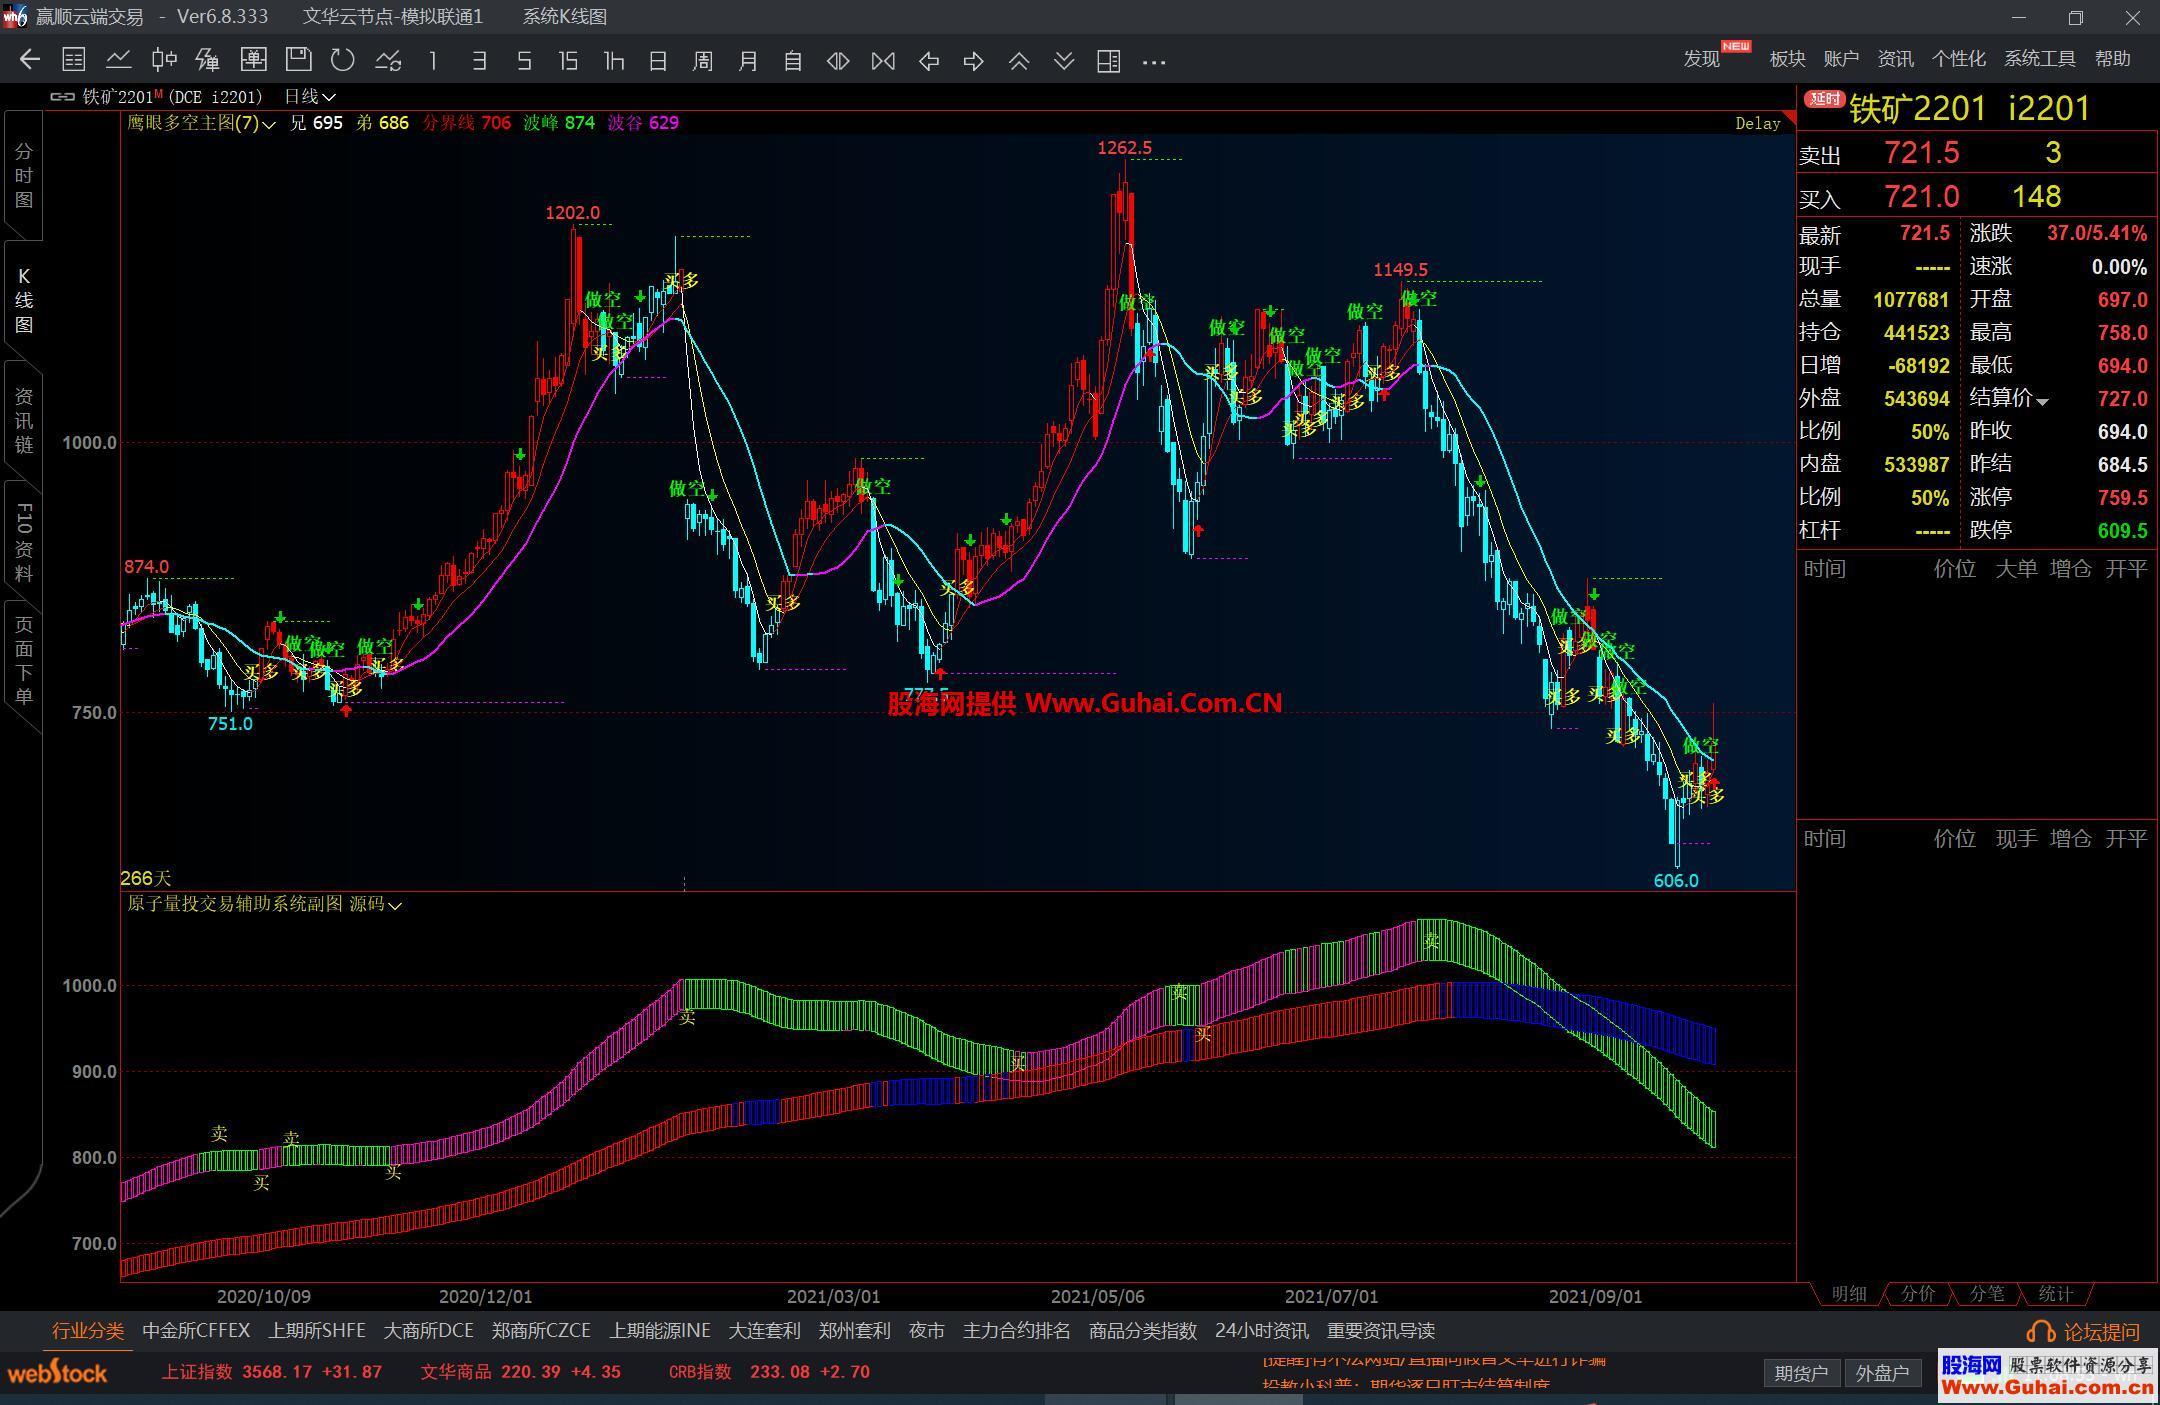Switch to line chart icon

click(x=118, y=60)
